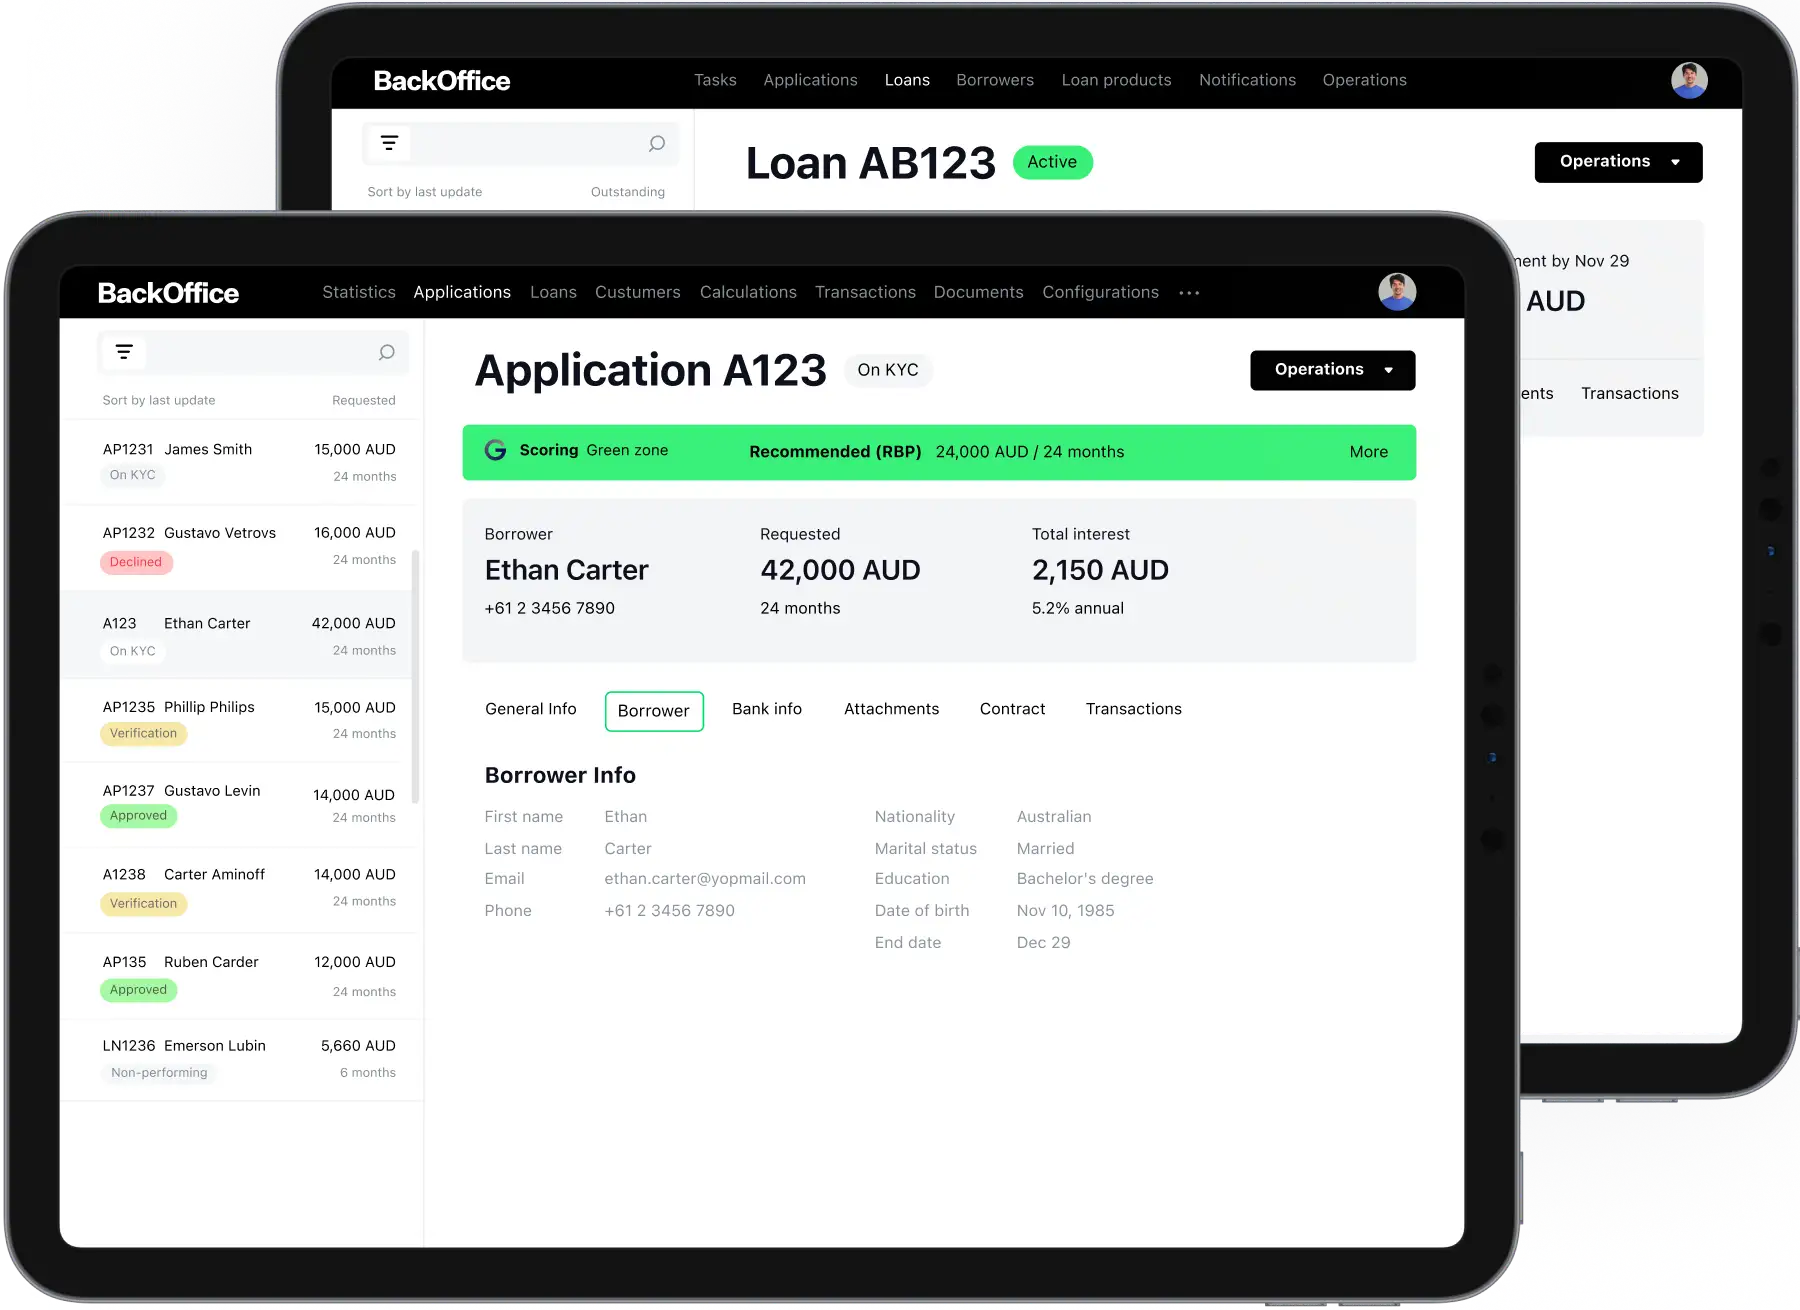This screenshot has width=1800, height=1310.
Task: Expand Operations dropdown for Application A123
Action: tap(1332, 370)
